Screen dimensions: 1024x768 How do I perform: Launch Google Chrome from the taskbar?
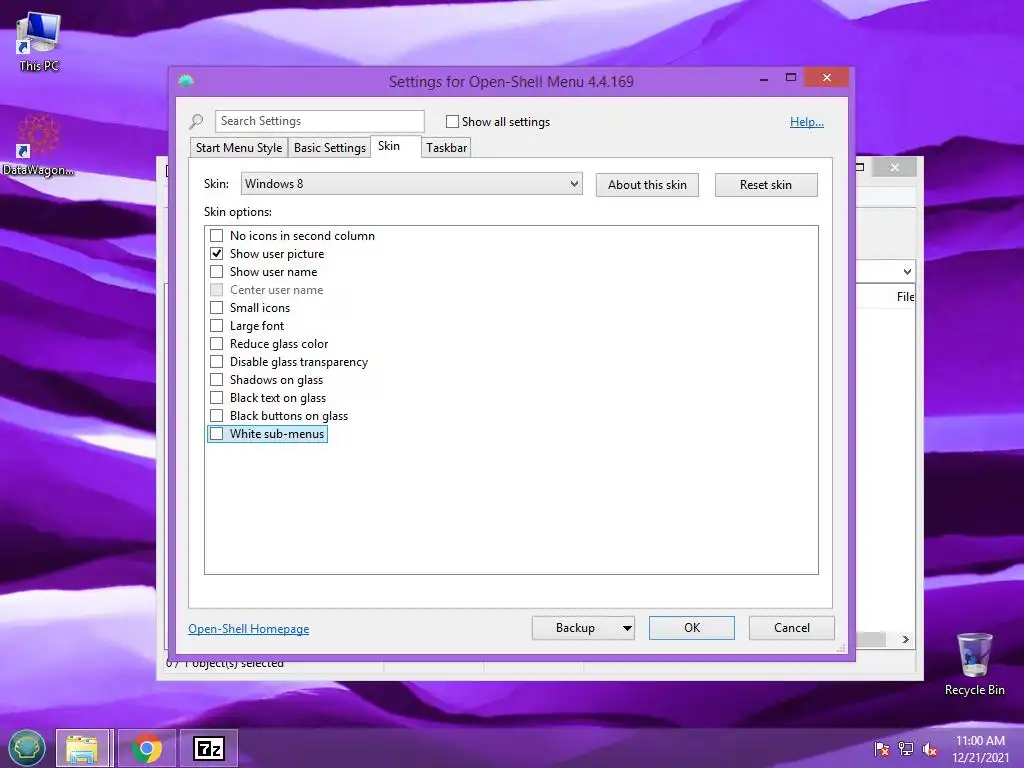coord(147,748)
